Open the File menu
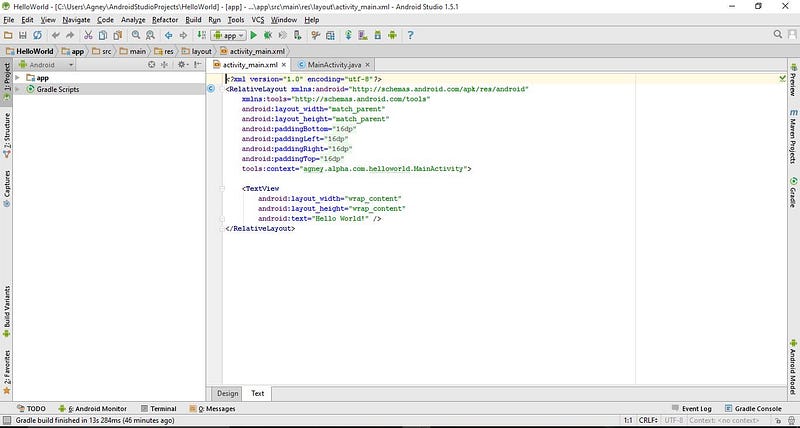Viewport: 800px width, 428px height. tap(9, 20)
